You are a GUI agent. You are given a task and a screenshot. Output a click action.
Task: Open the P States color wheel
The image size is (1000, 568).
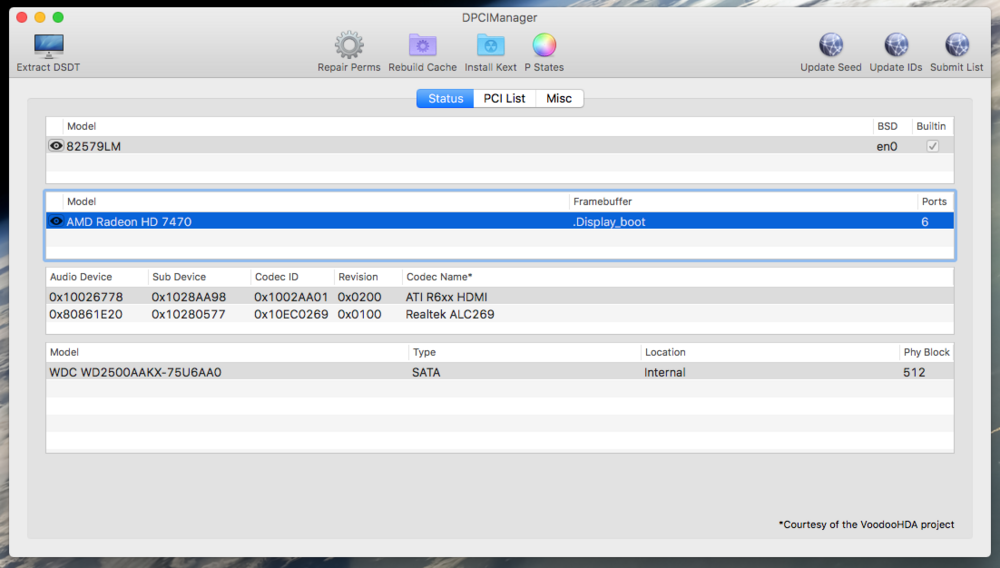click(544, 45)
